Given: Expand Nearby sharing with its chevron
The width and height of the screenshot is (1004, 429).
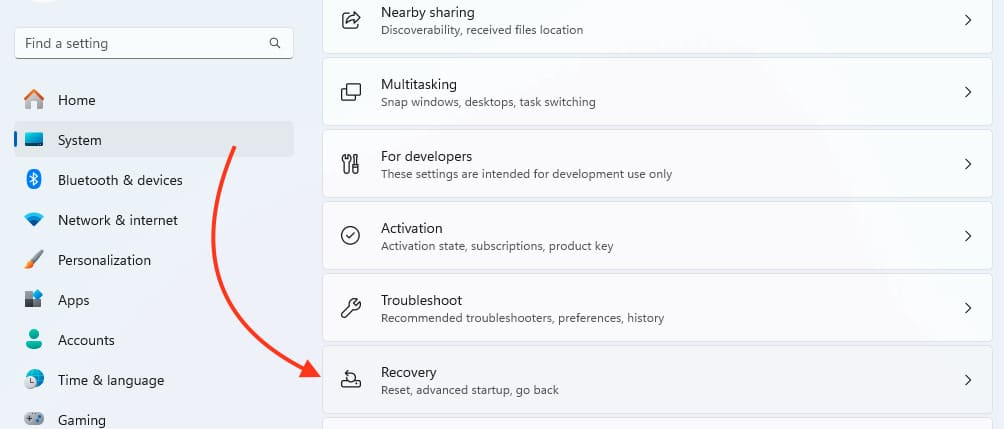Looking at the screenshot, I should click(x=967, y=20).
